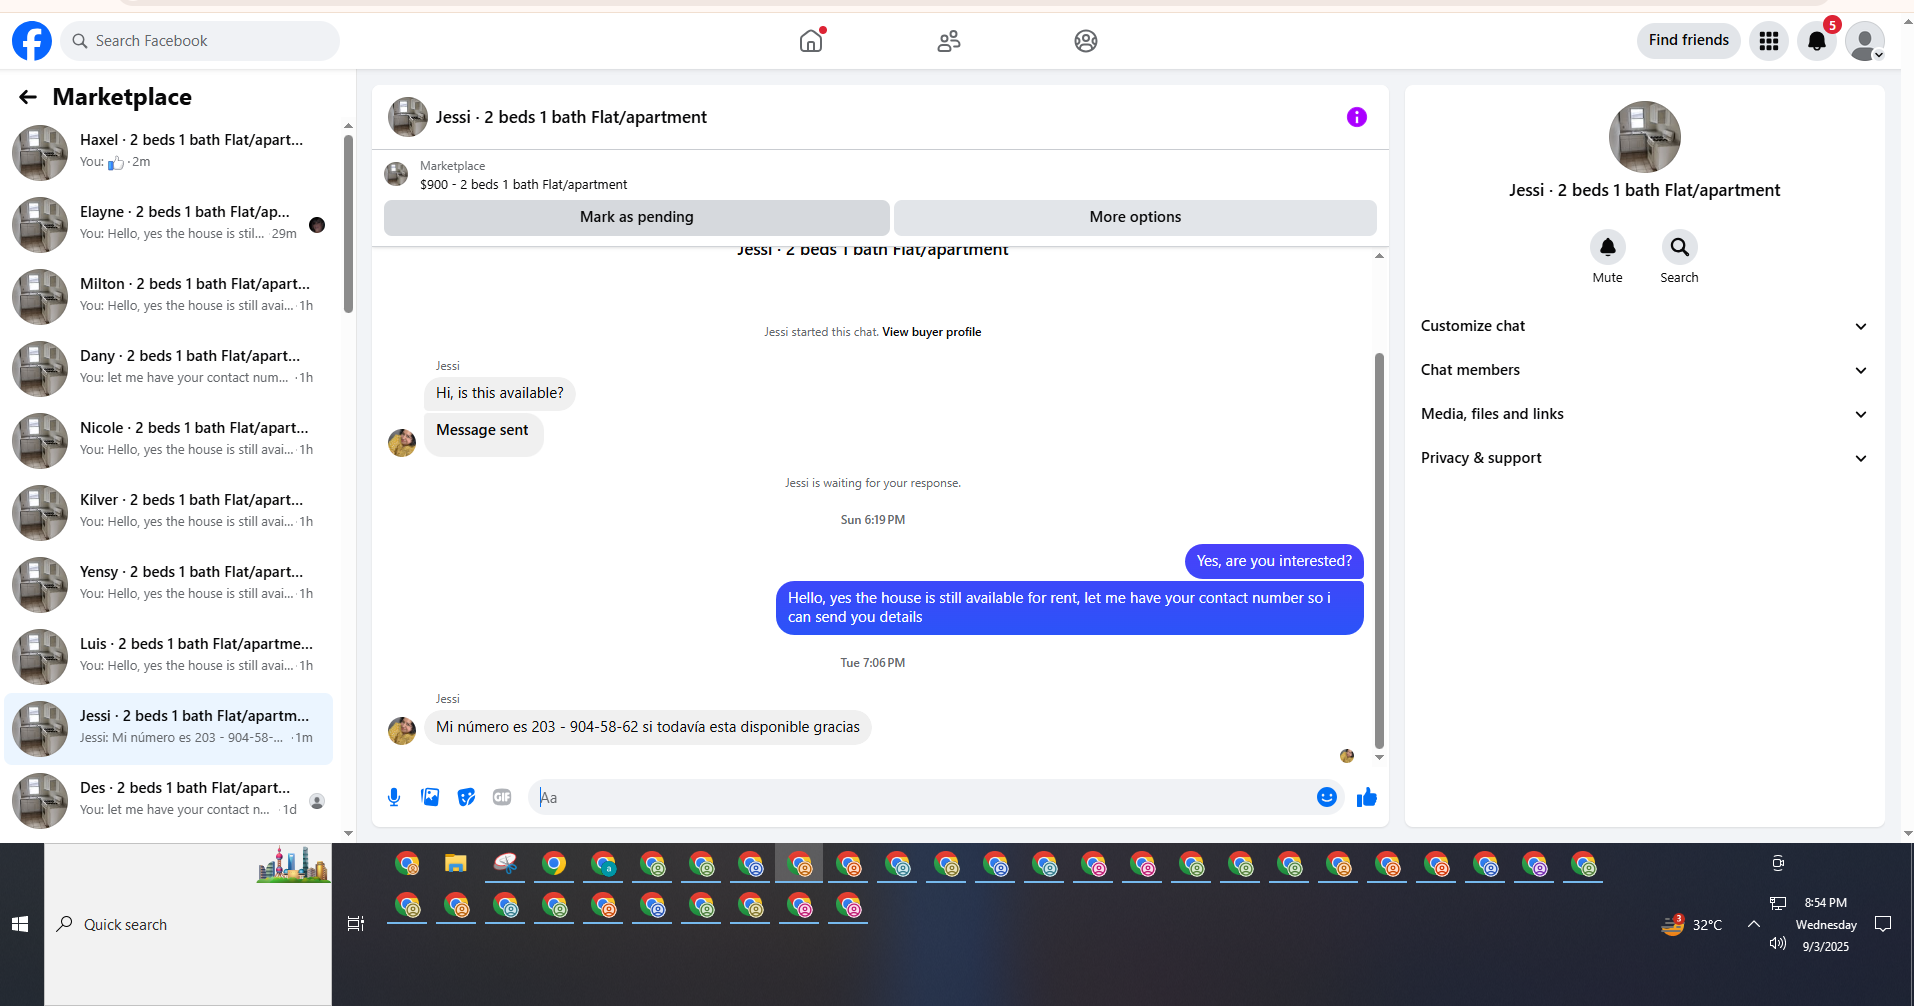The height and width of the screenshot is (1006, 1914).
Task: Click the 'Yes, are you interested?' bubble
Action: (1274, 561)
